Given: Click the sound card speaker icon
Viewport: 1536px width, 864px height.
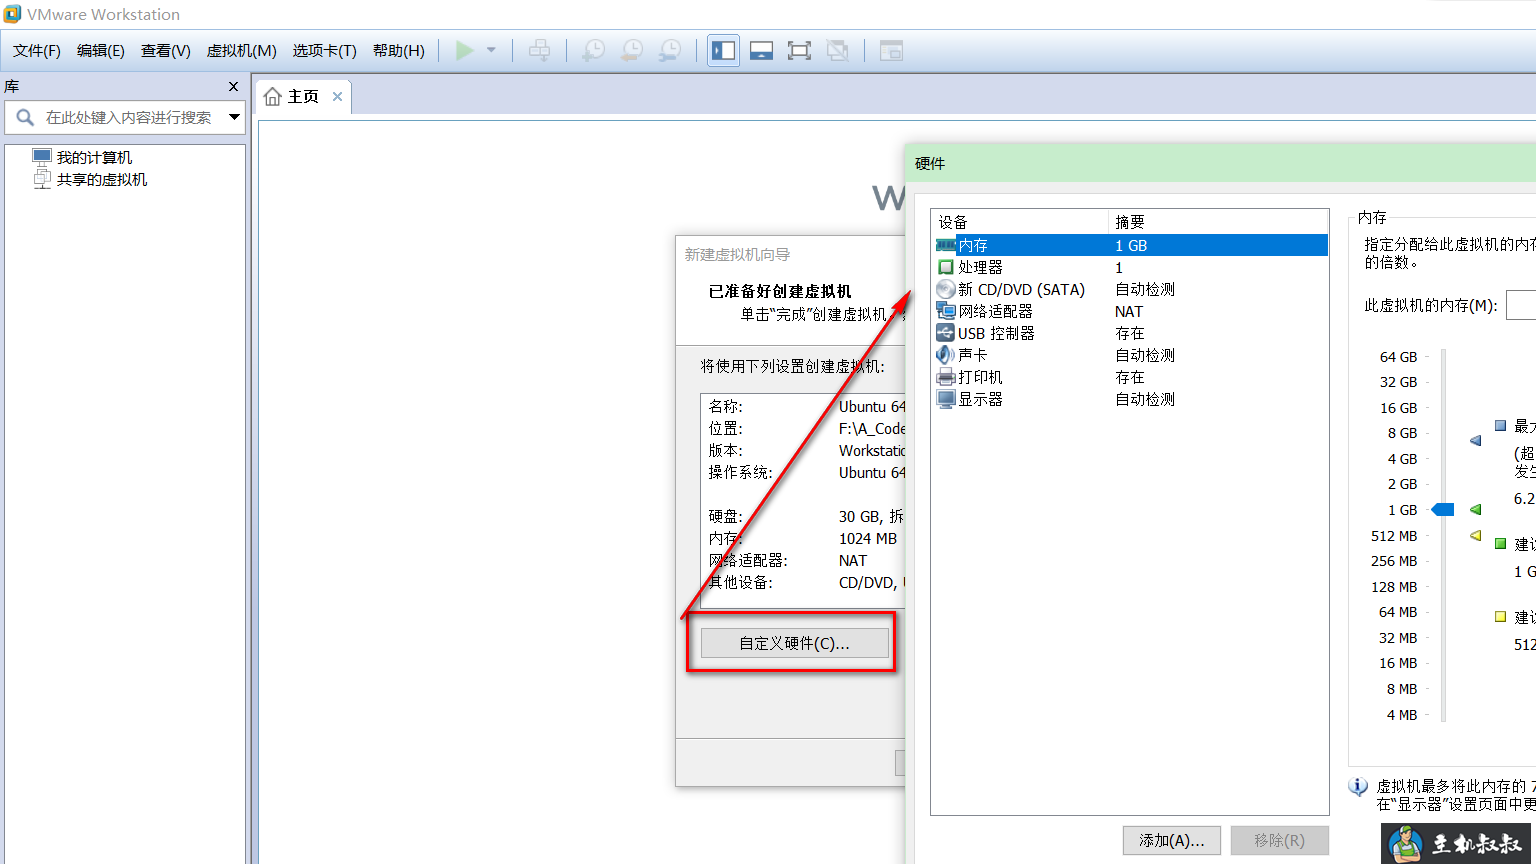Looking at the screenshot, I should point(945,355).
